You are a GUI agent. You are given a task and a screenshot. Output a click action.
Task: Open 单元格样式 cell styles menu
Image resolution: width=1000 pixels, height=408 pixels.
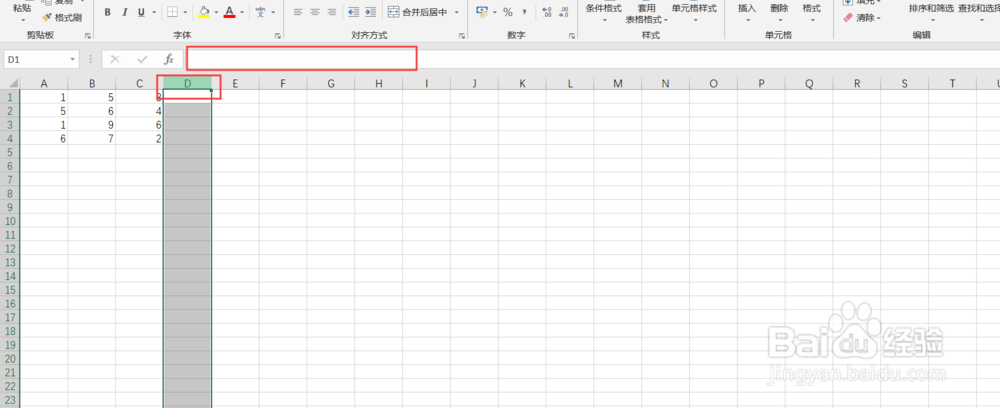pyautogui.click(x=695, y=13)
